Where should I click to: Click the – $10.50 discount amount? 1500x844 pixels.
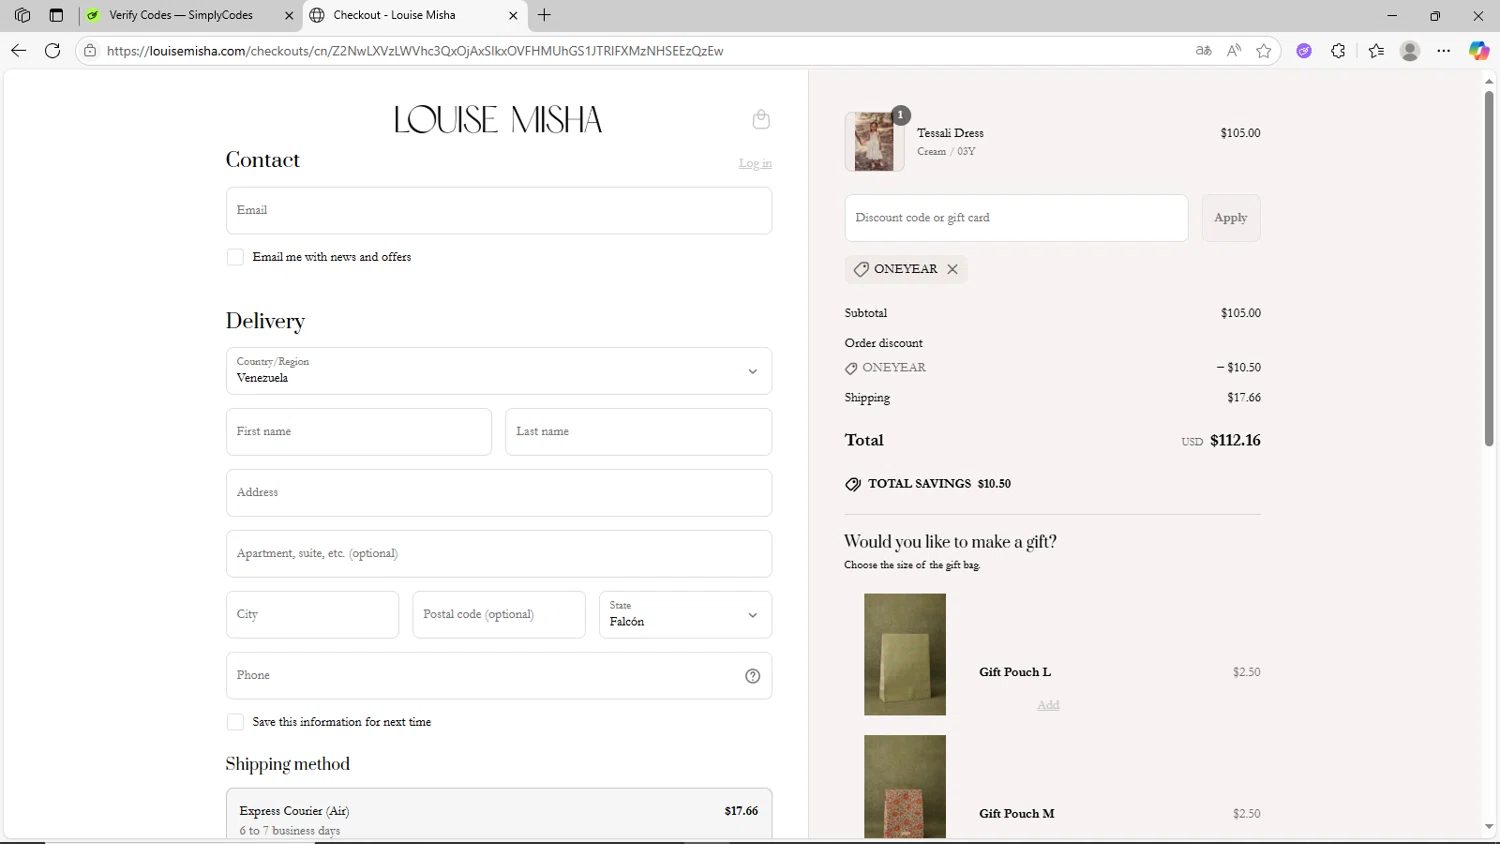click(x=1238, y=368)
